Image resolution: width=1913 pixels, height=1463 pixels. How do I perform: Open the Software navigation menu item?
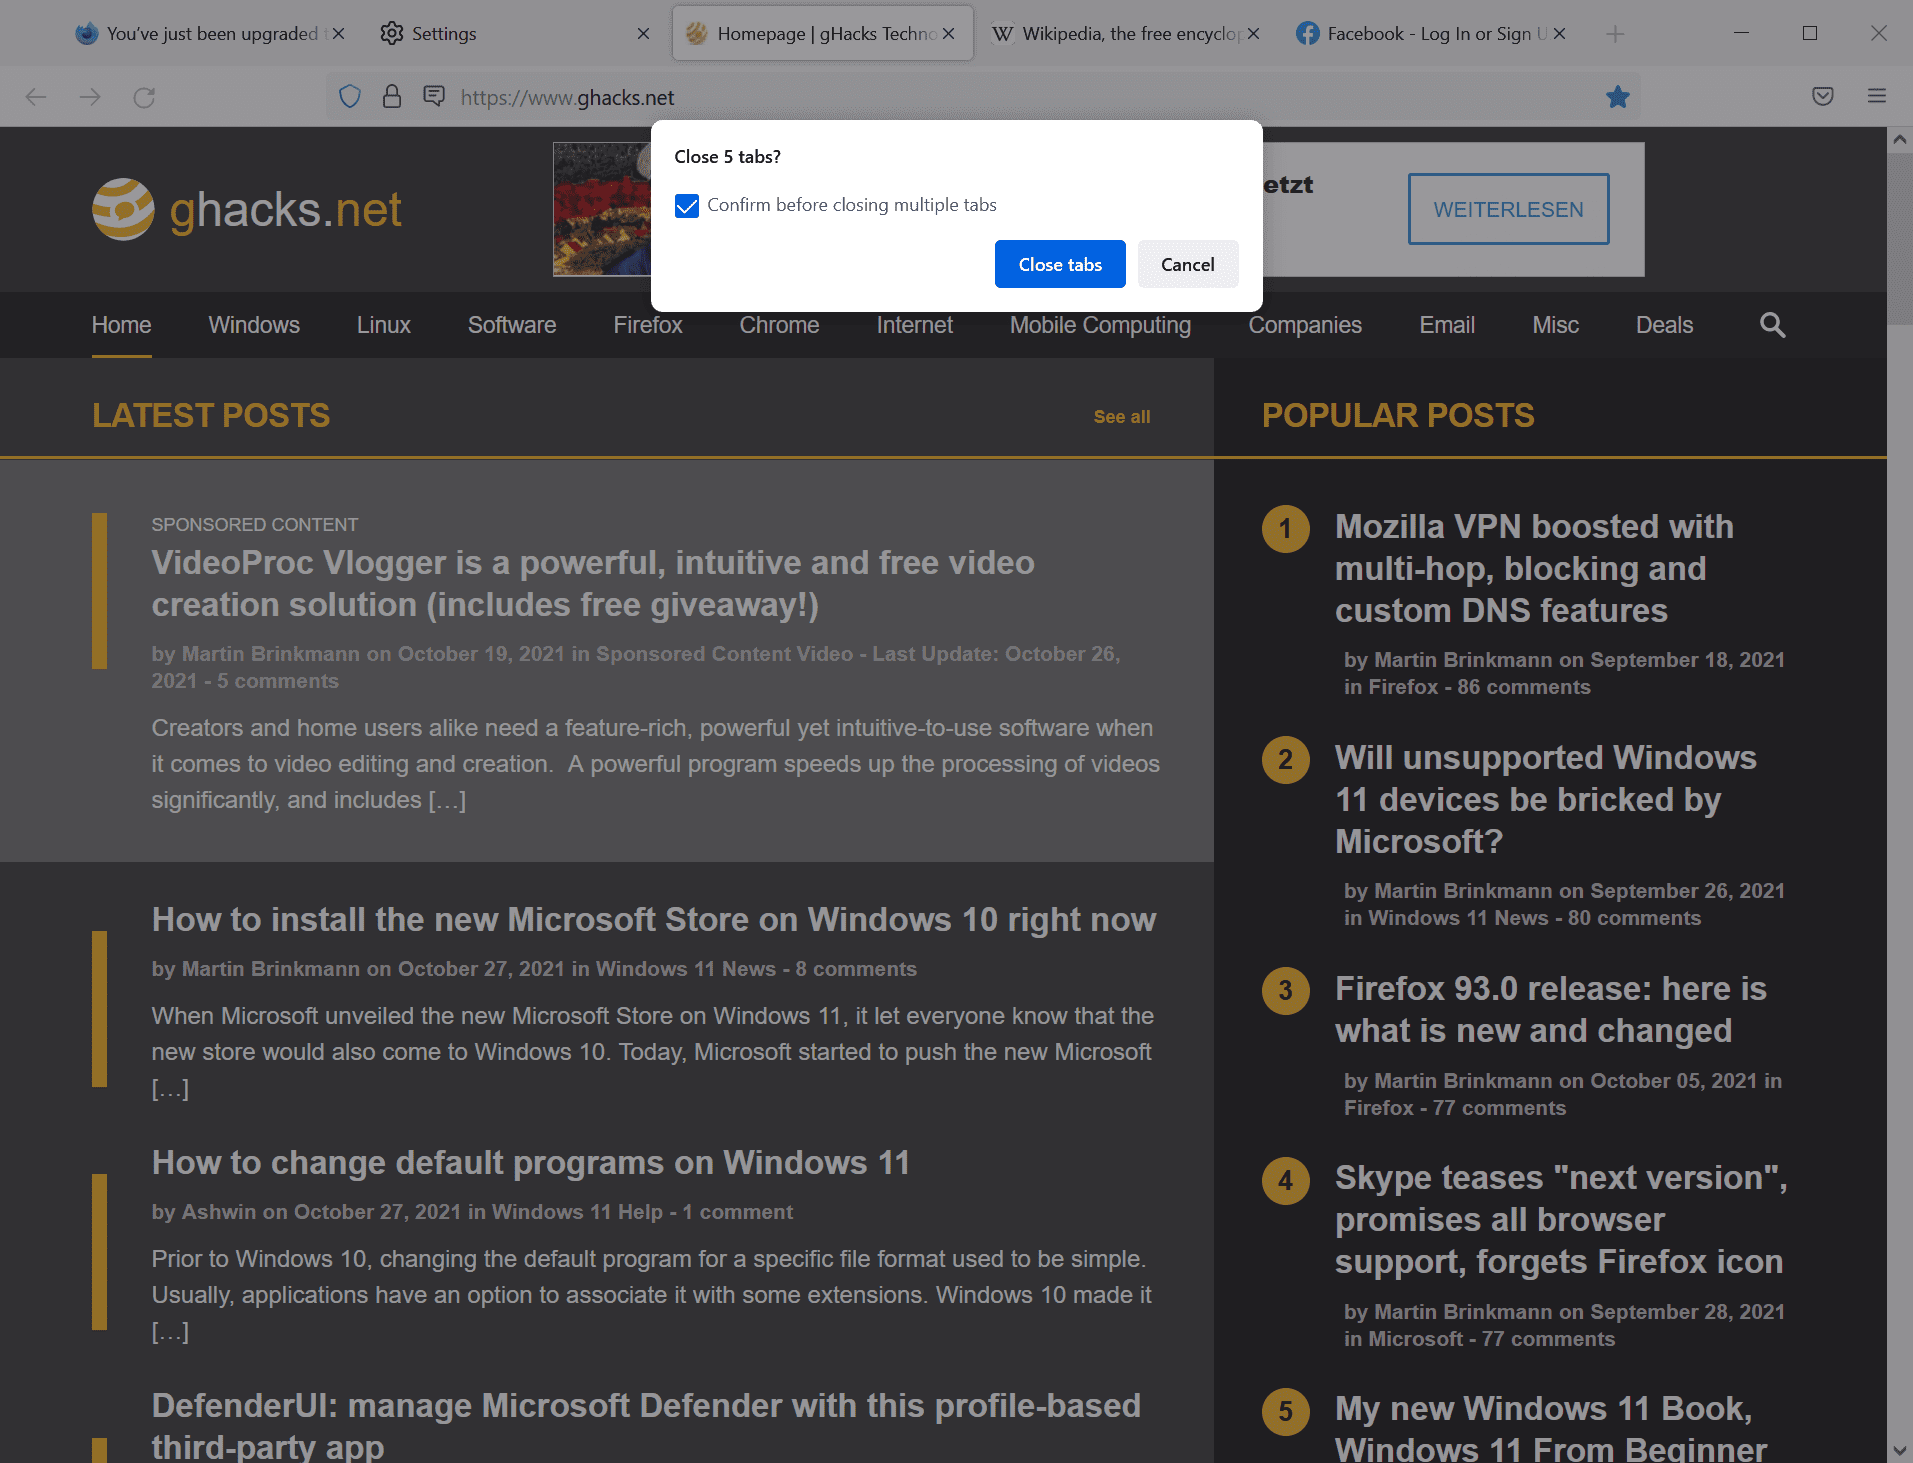click(x=512, y=325)
